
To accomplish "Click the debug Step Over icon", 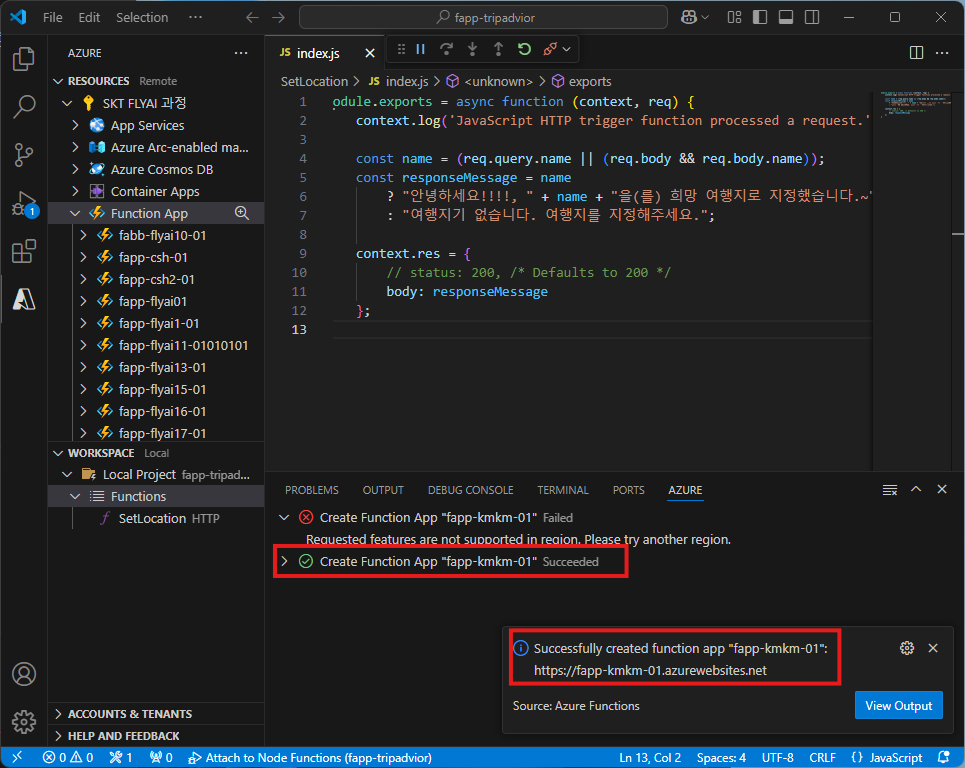I will [446, 49].
